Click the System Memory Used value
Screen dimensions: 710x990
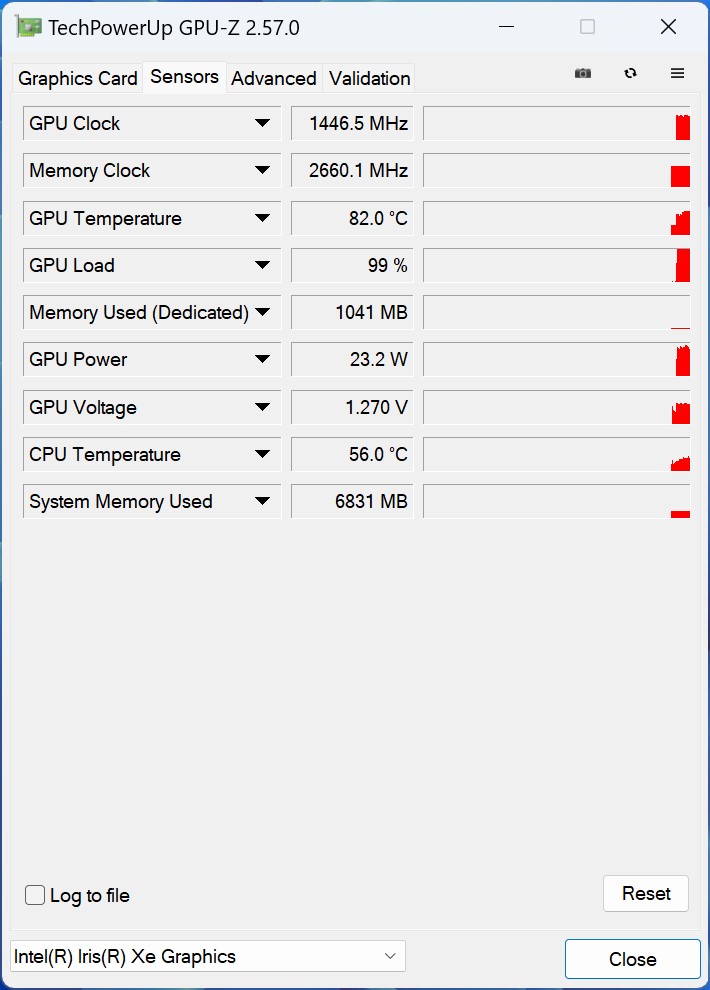tap(352, 501)
